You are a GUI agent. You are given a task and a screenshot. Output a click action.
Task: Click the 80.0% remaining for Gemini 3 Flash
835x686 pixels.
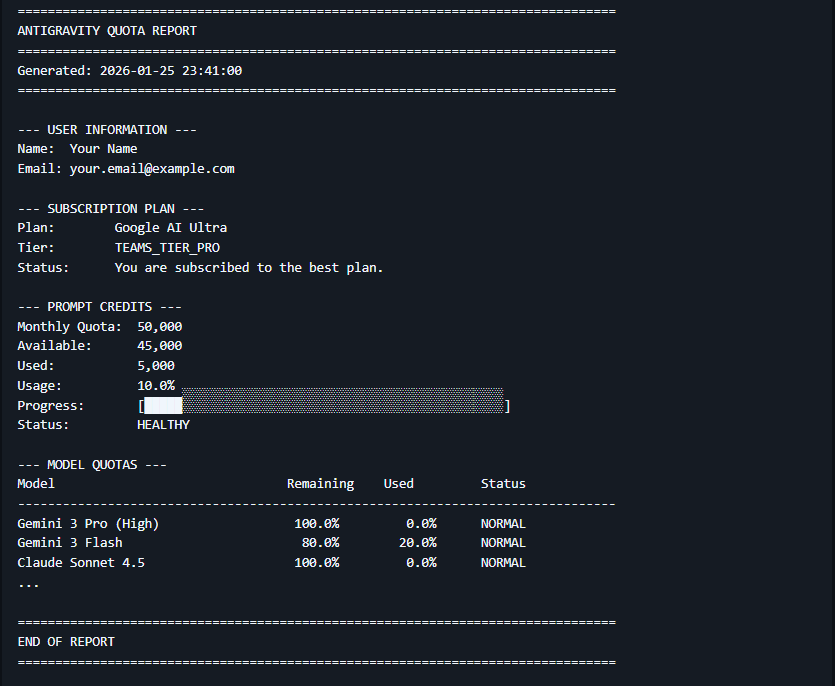(x=320, y=543)
